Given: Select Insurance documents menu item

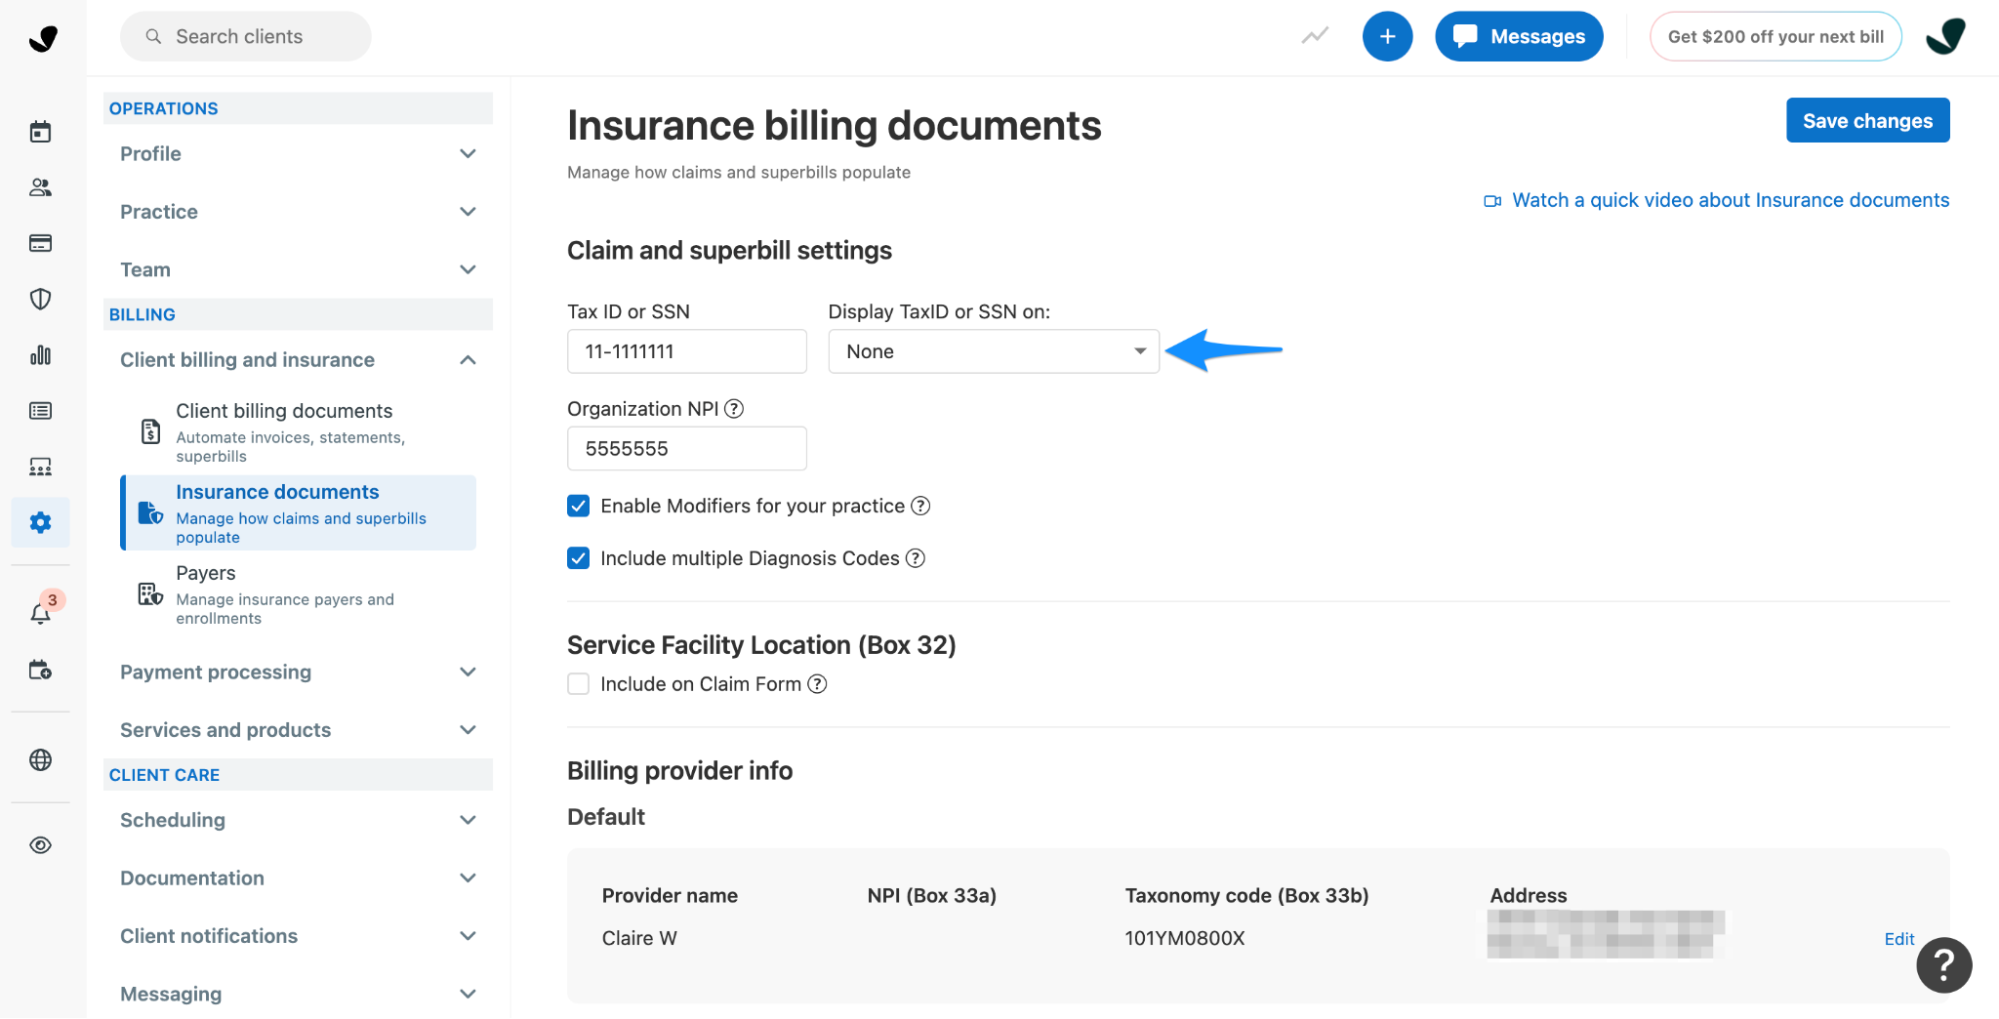Looking at the screenshot, I should 298,513.
